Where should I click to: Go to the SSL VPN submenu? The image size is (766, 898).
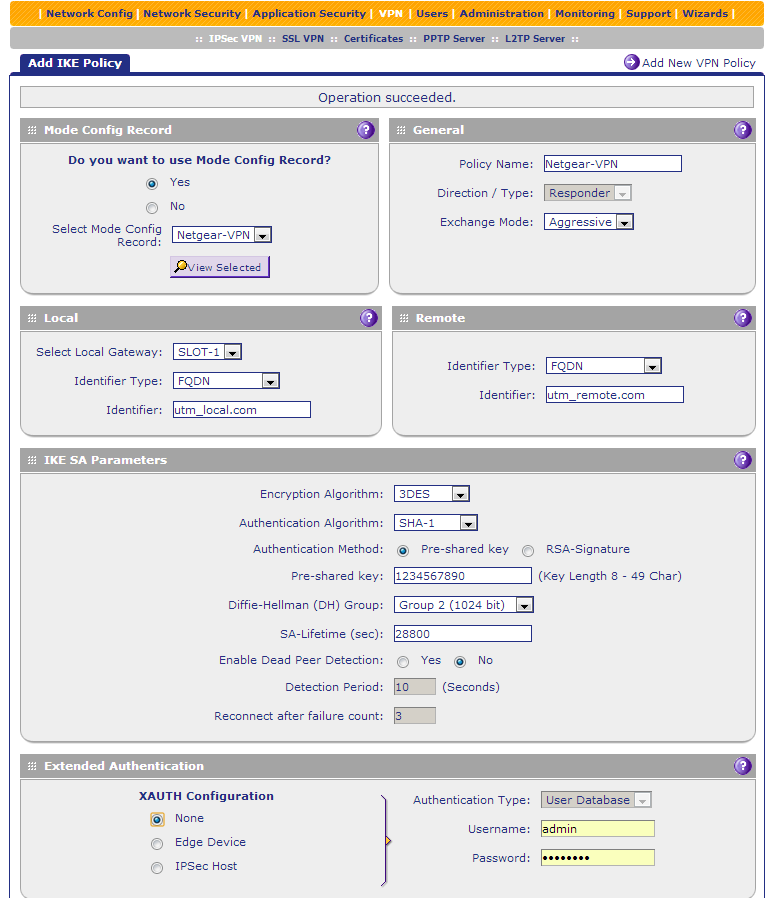click(x=302, y=38)
